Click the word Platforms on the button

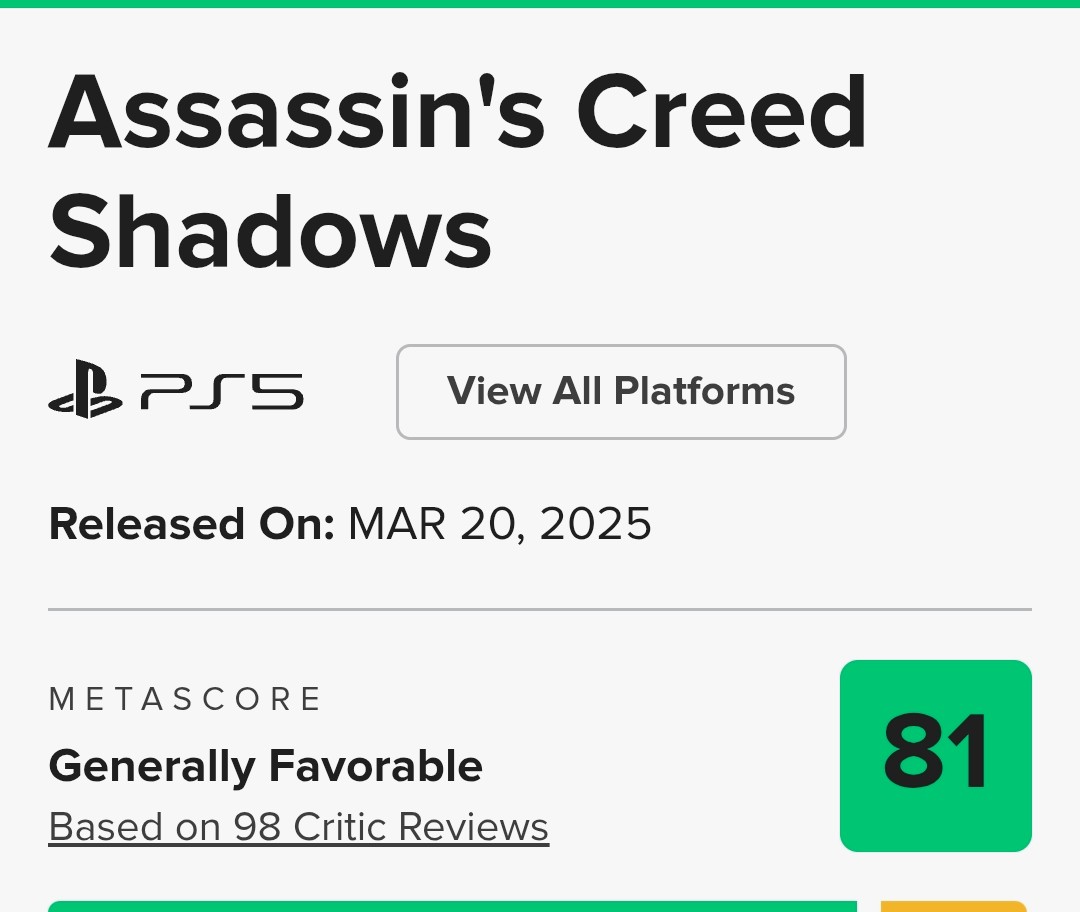coord(704,392)
